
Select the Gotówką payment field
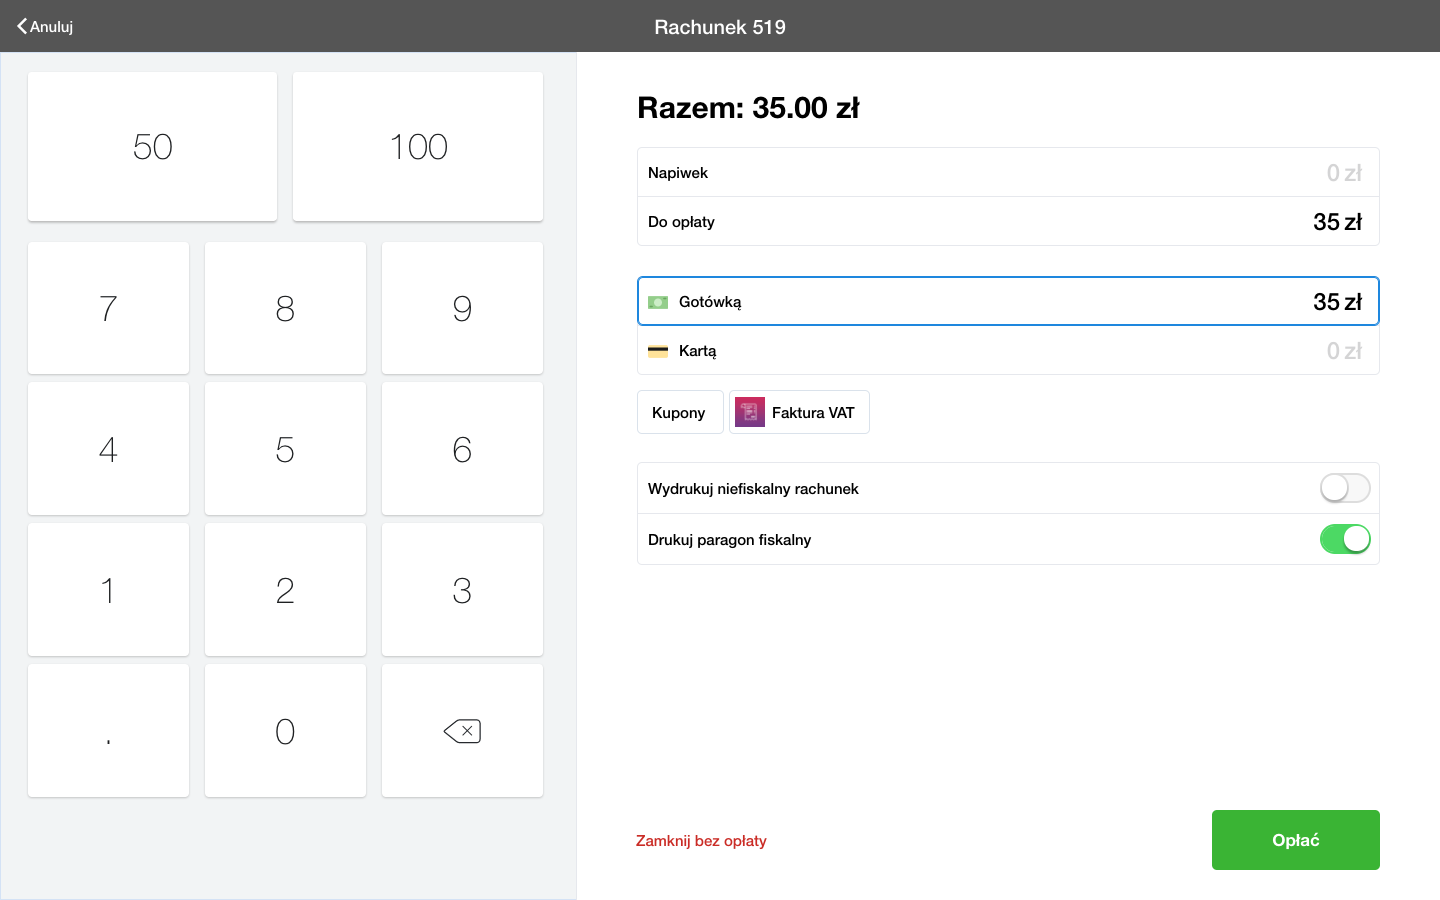tap(1008, 301)
